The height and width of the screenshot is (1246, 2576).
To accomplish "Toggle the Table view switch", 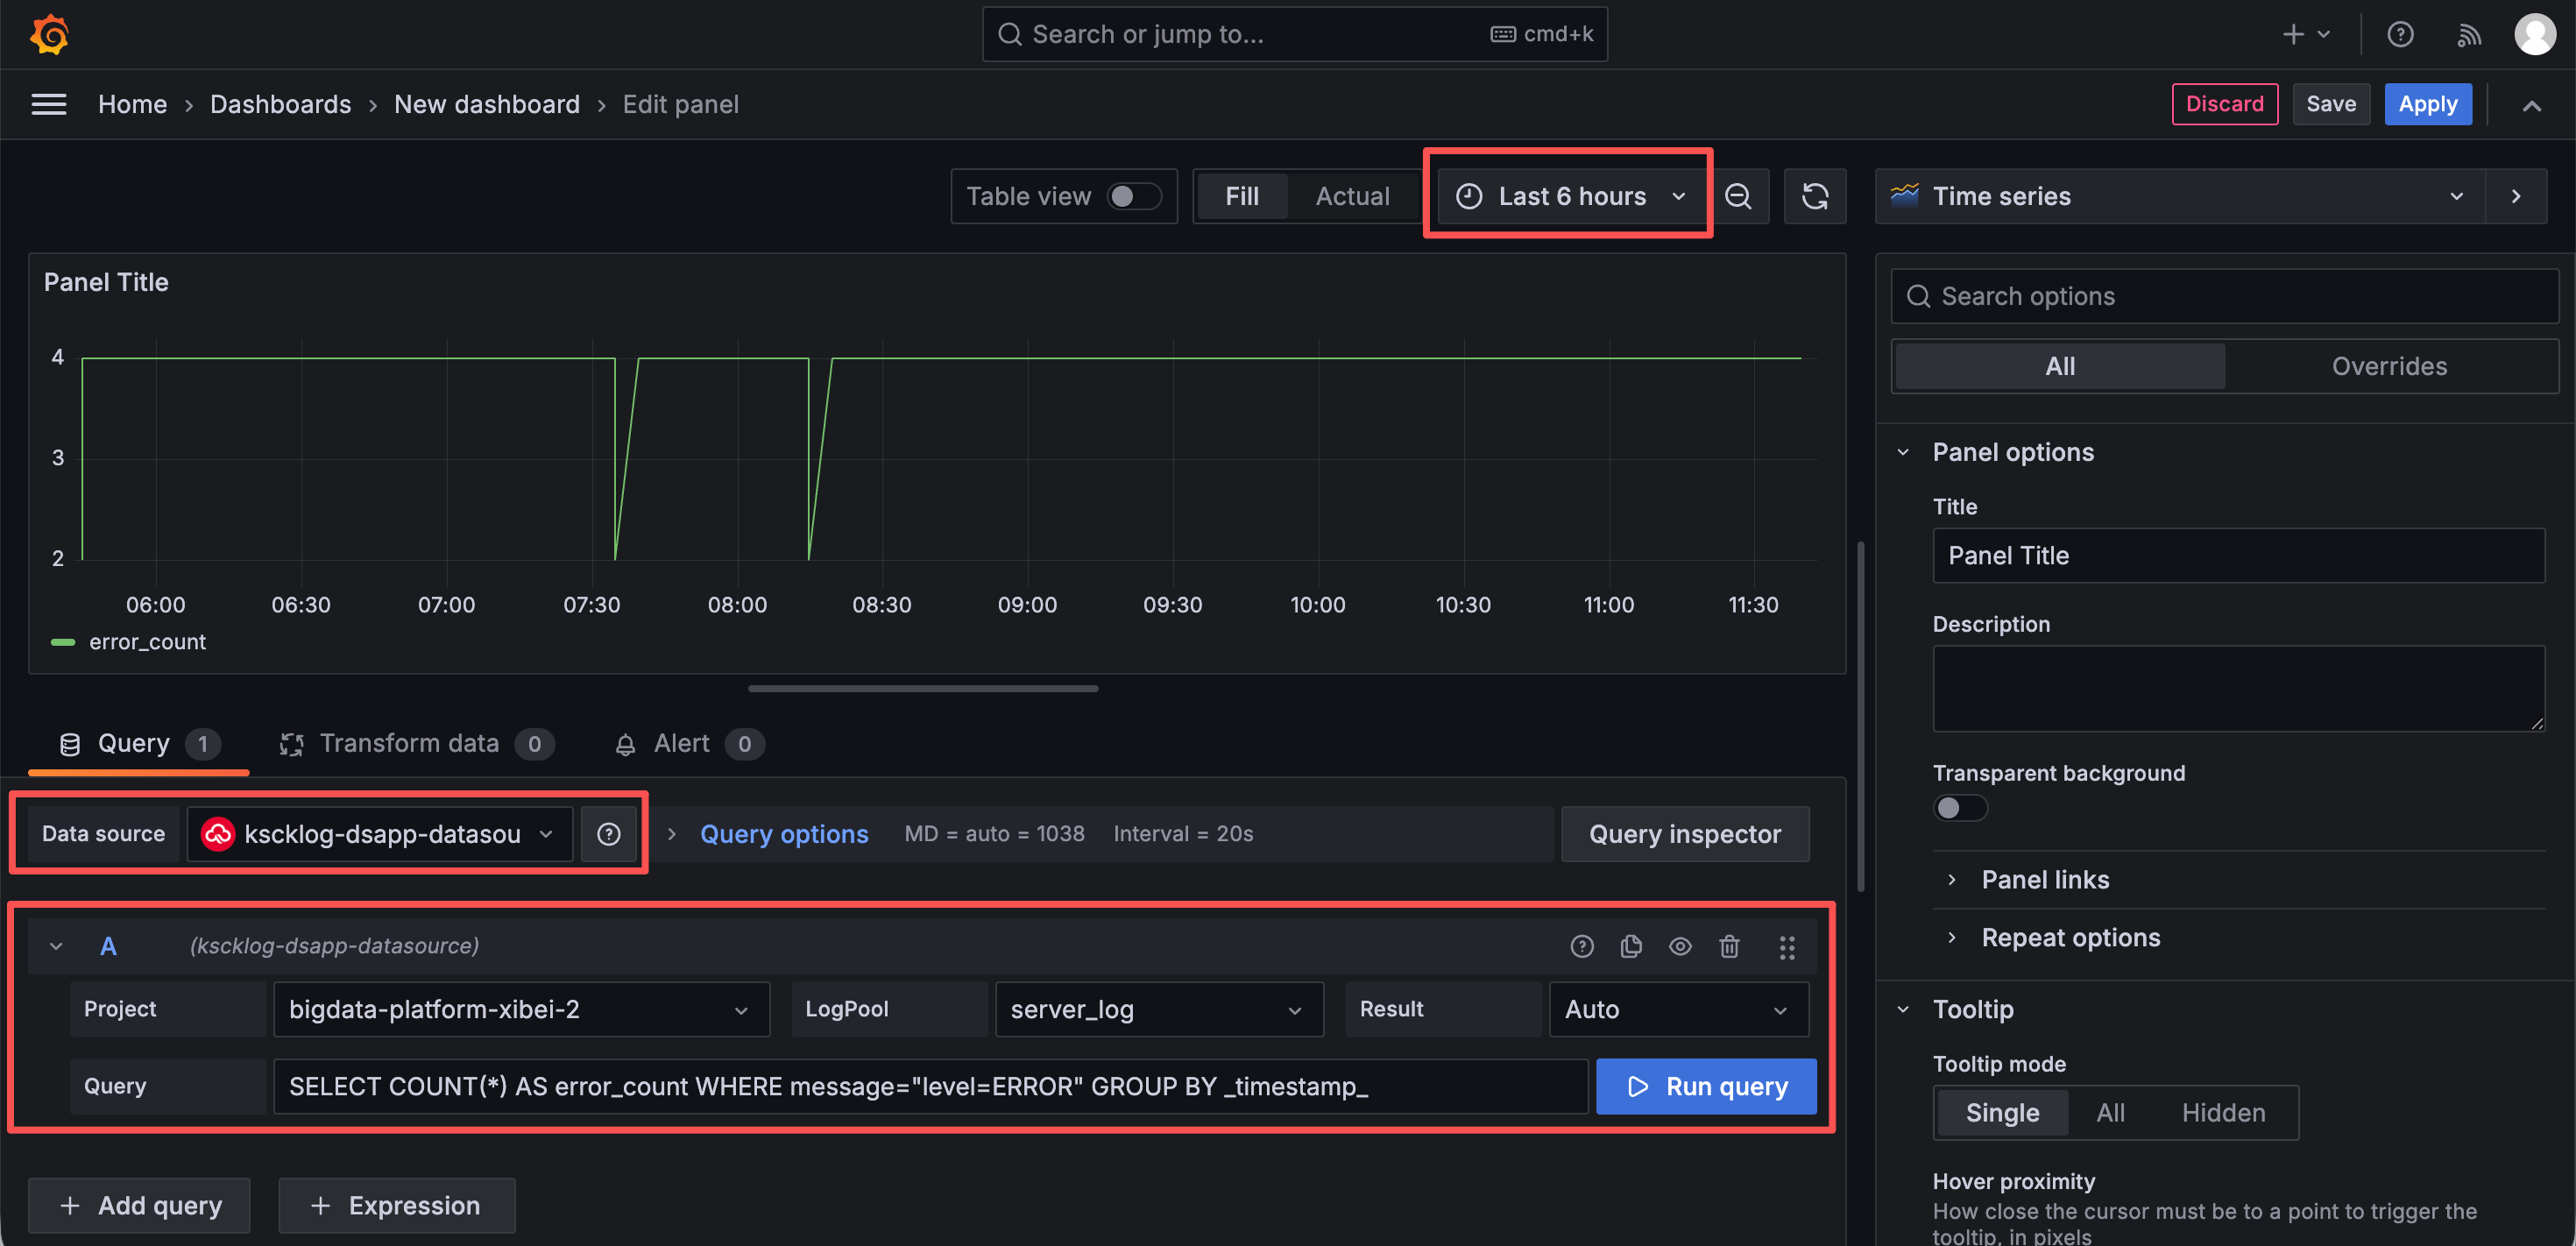I will [x=1134, y=196].
